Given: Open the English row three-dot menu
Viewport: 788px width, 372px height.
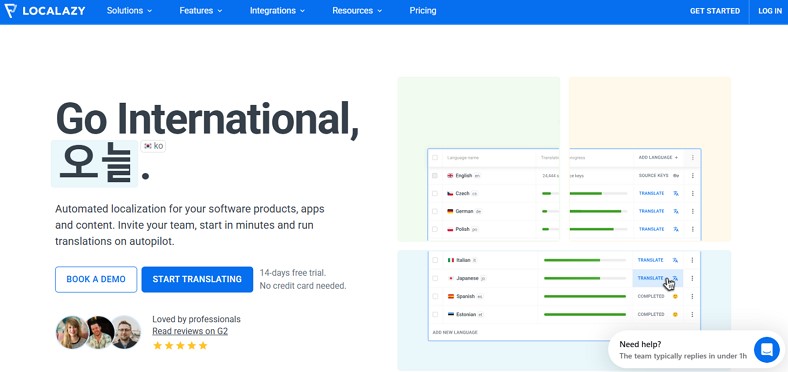Looking at the screenshot, I should [693, 175].
